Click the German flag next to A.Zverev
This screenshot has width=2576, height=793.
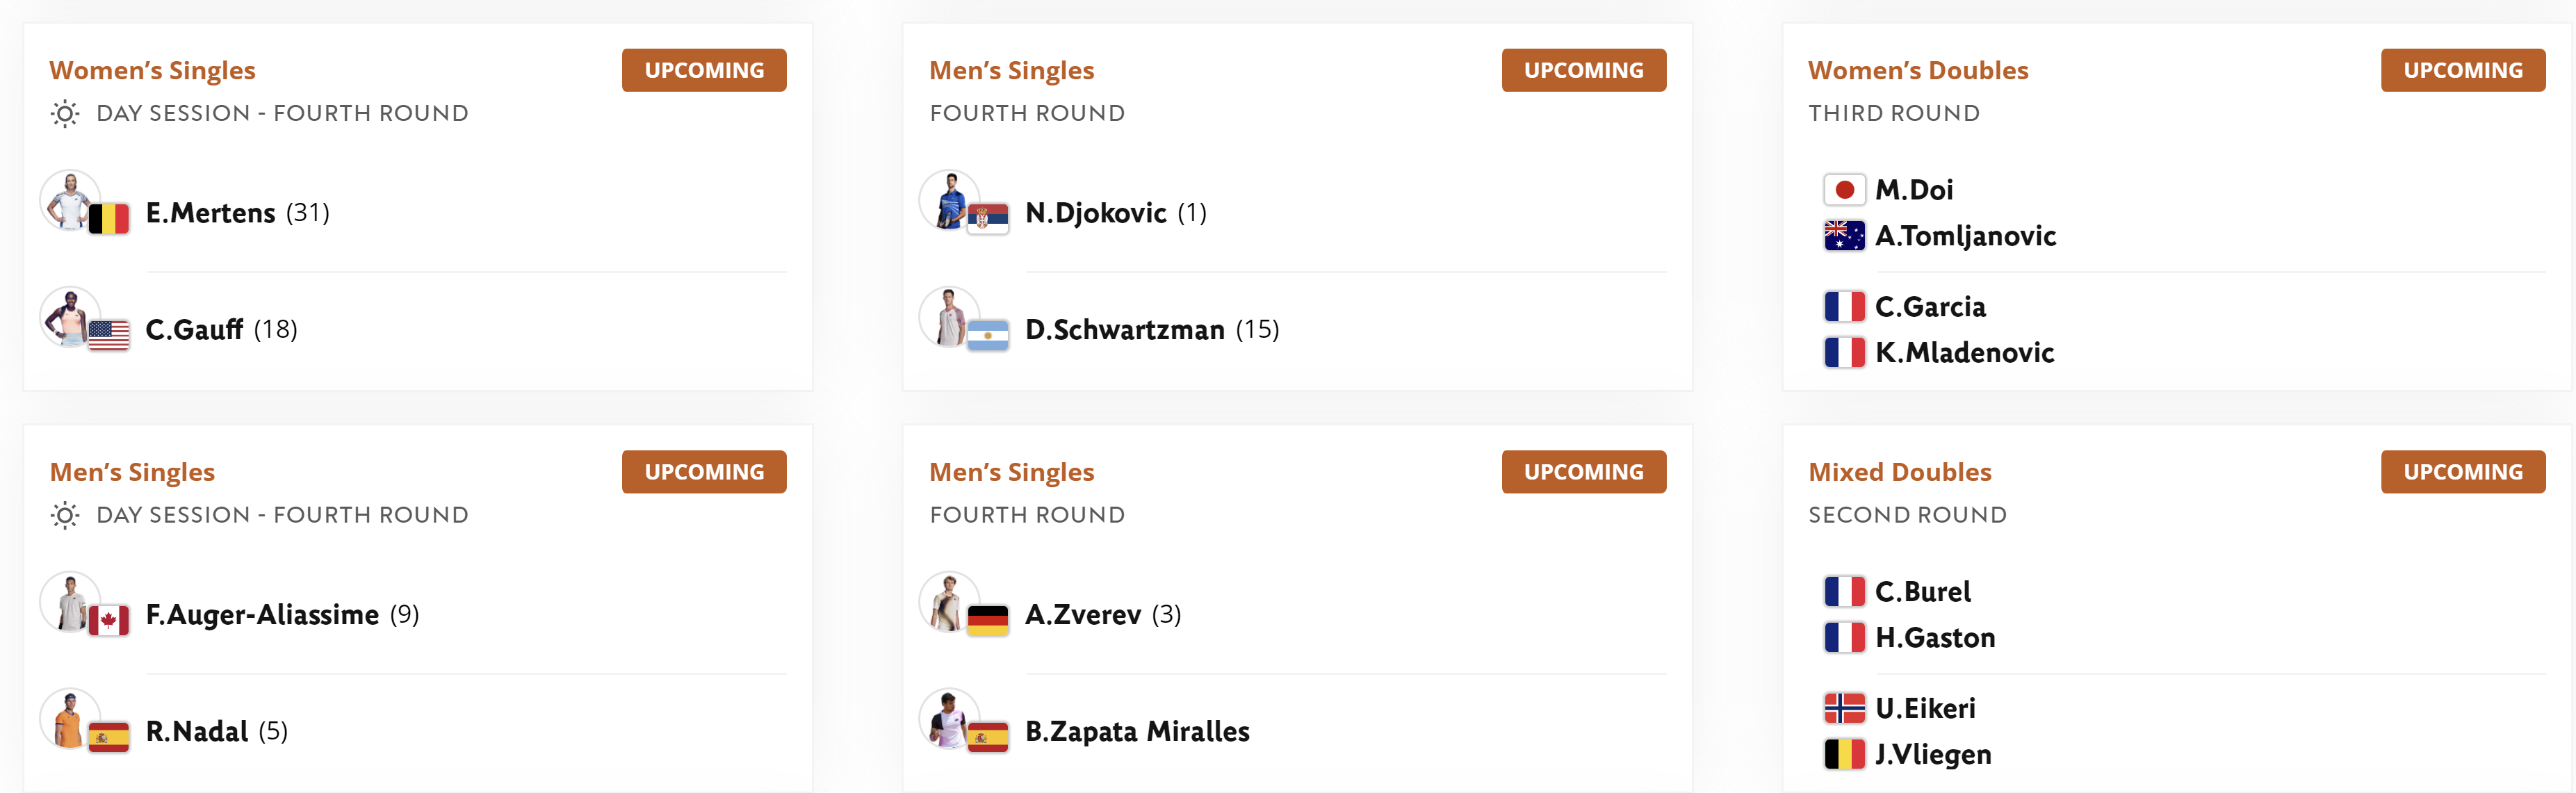pos(988,620)
